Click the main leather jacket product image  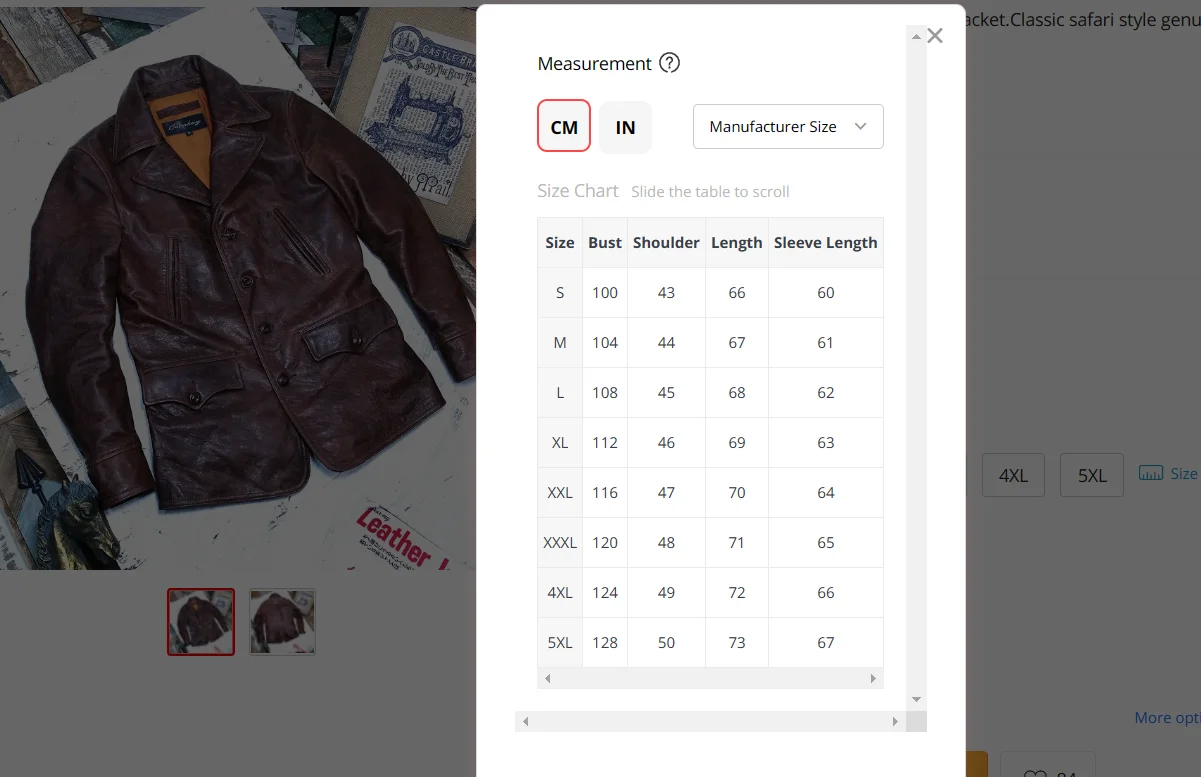pos(238,290)
